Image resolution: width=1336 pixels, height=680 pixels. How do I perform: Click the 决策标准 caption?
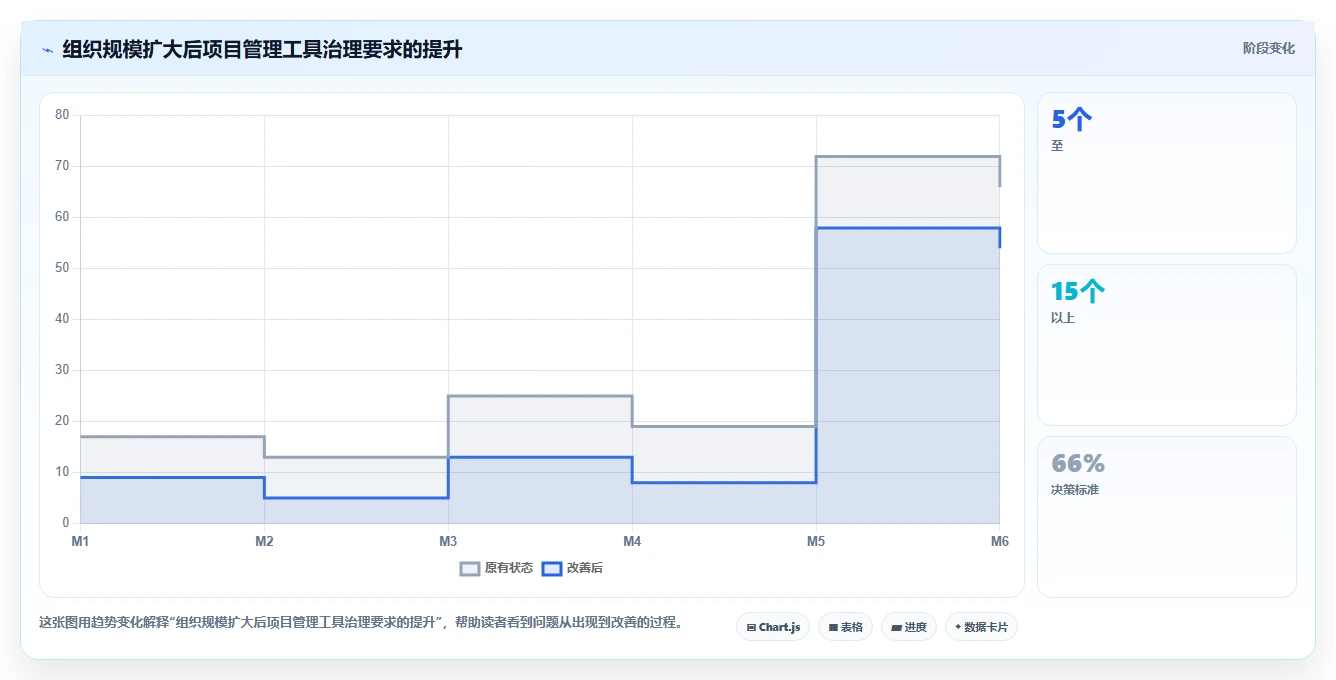[x=1075, y=490]
